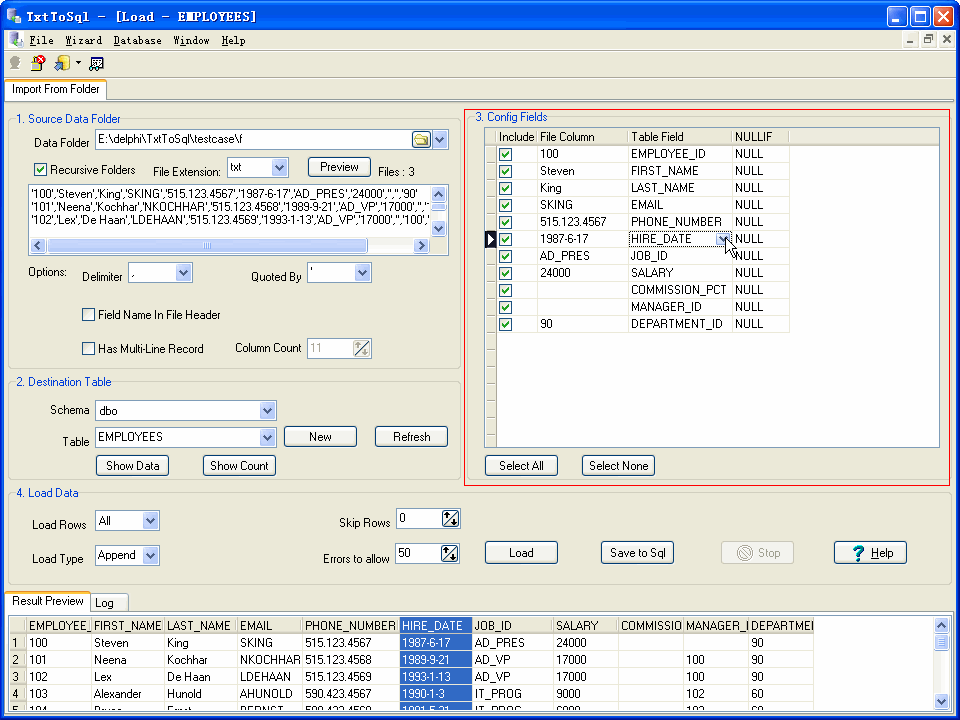
Task: Click the Preview button
Action: click(339, 167)
